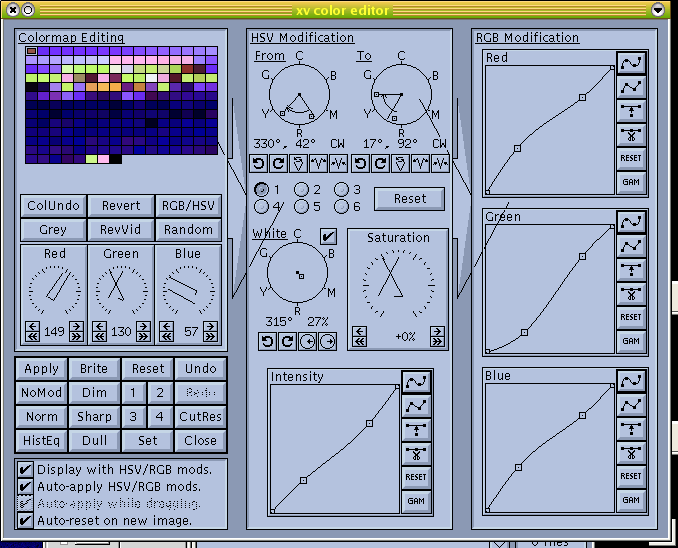Increase Red dial value by one
The height and width of the screenshot is (548, 678).
click(77, 326)
